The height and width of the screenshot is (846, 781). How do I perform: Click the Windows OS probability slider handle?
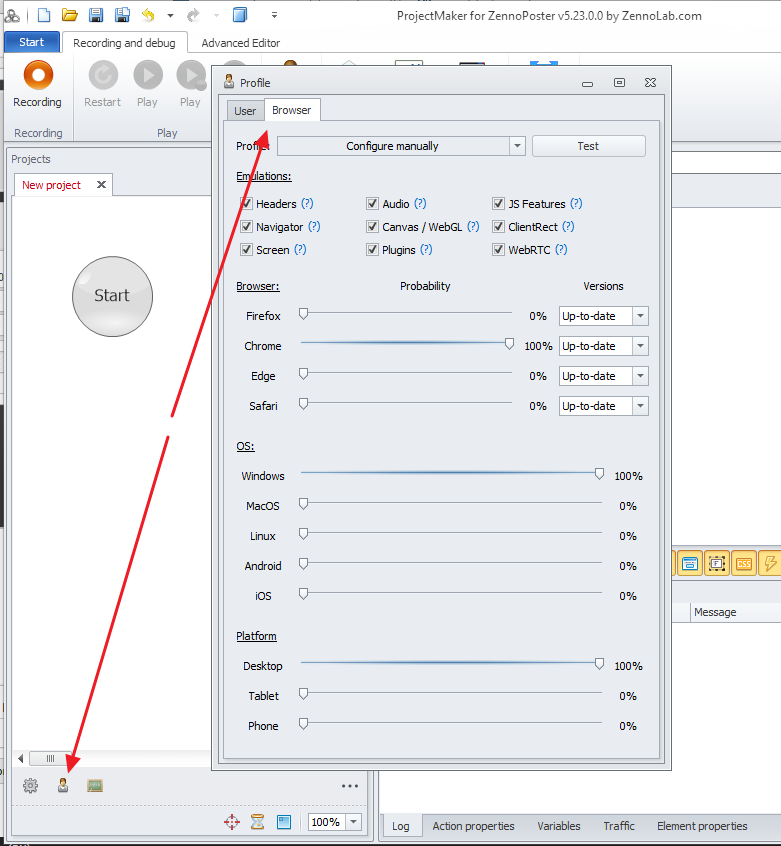pyautogui.click(x=599, y=474)
